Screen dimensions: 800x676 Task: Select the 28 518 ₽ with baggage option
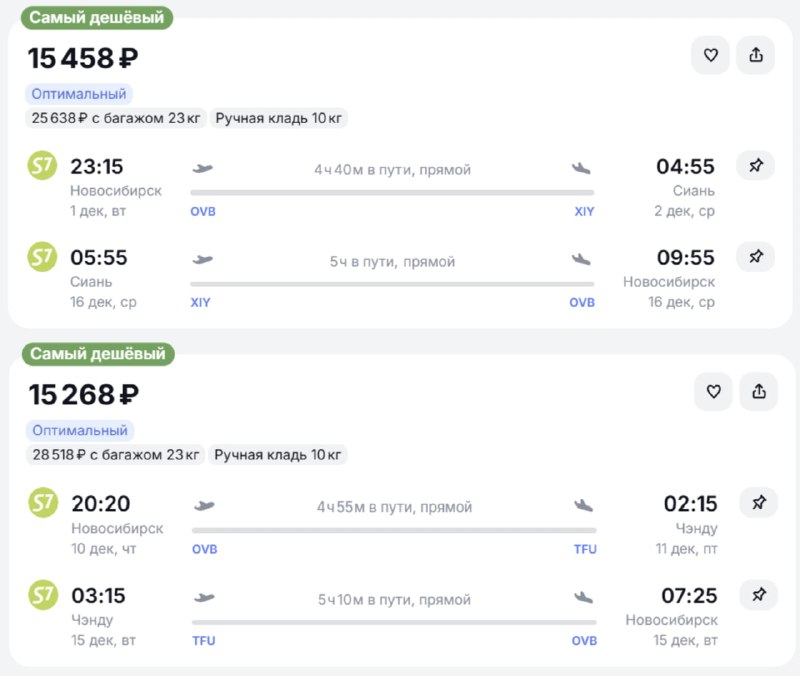[x=116, y=455]
